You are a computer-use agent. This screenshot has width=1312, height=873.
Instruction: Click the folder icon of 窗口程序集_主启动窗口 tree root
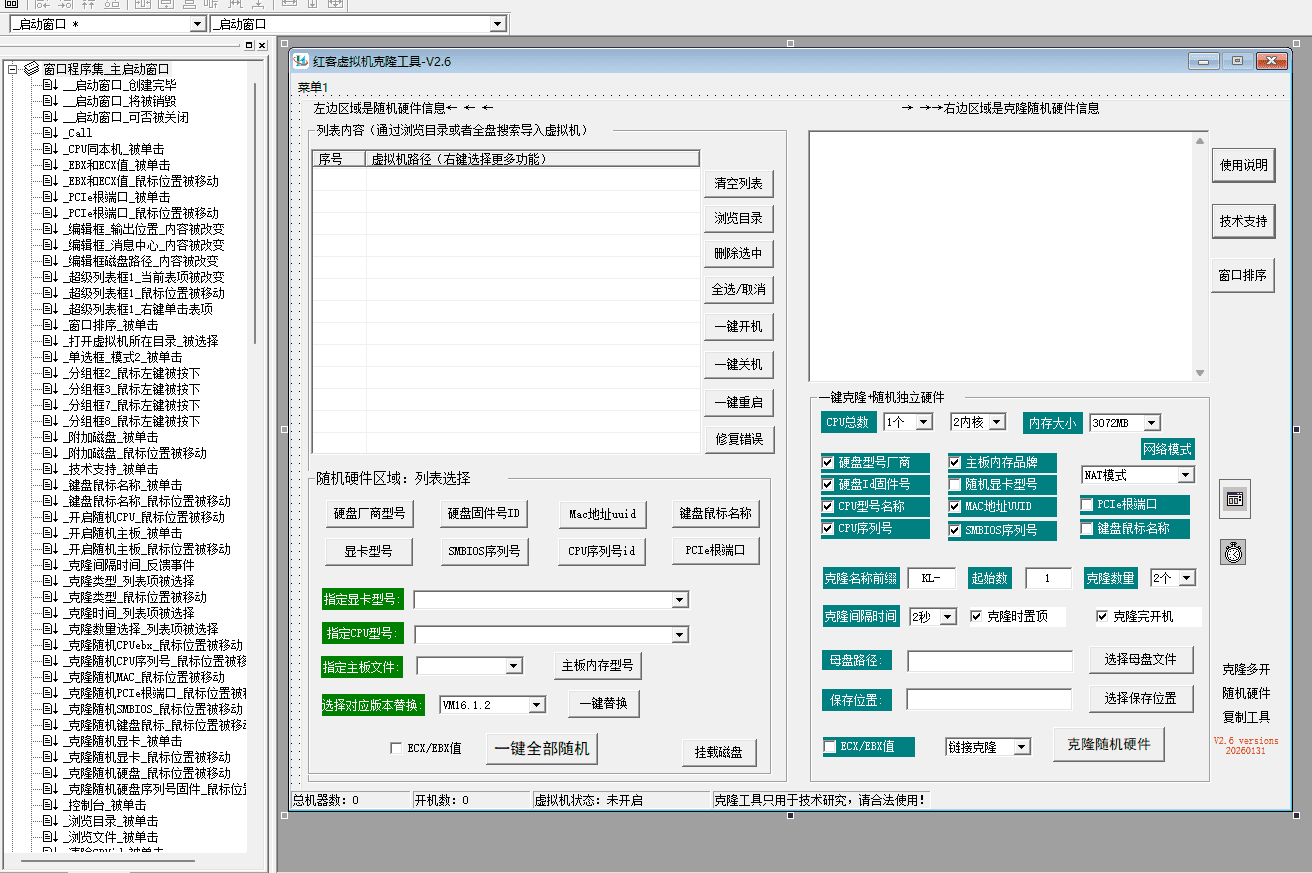[x=30, y=68]
